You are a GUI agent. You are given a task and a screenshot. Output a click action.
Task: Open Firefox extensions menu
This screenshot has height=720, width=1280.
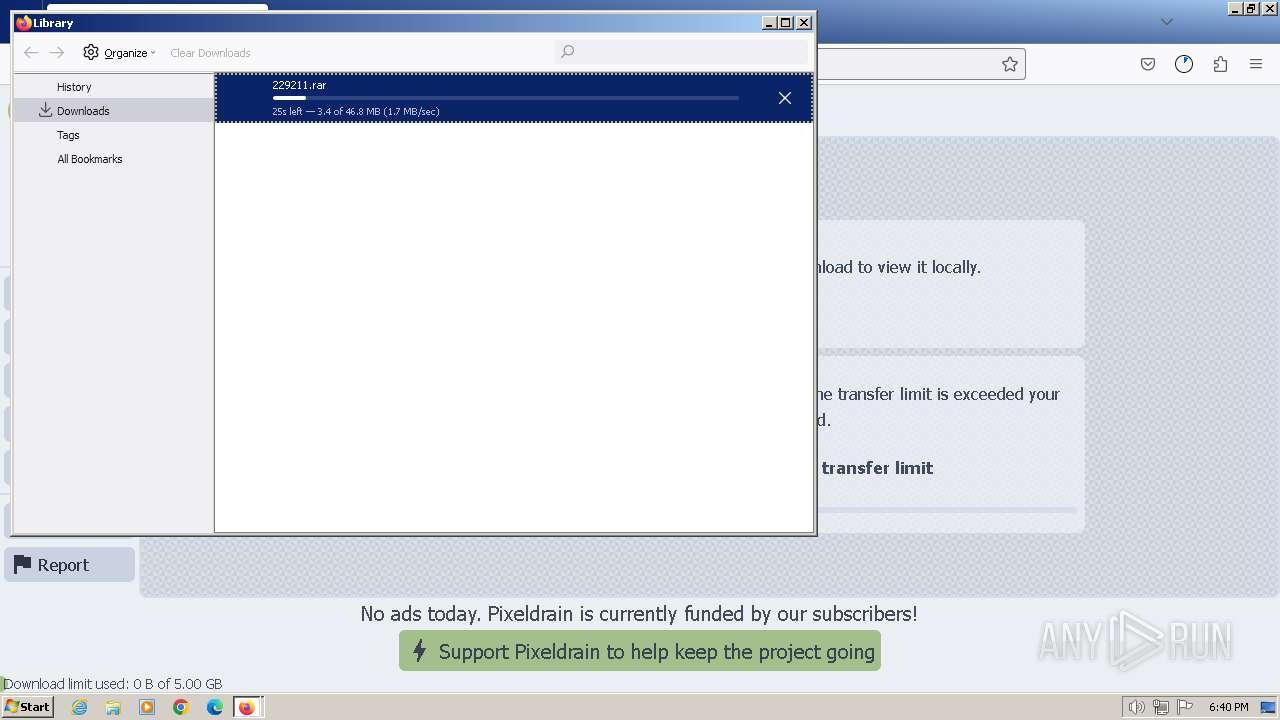[1220, 64]
